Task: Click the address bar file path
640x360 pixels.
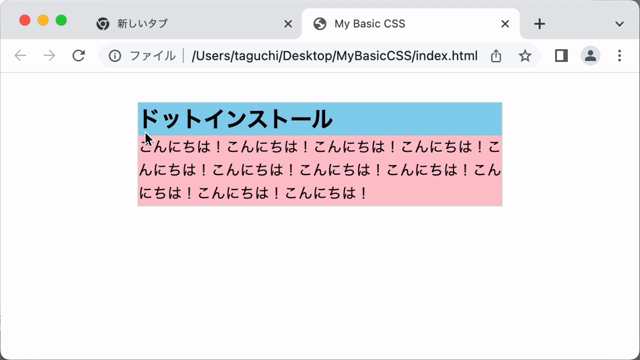Action: 334,56
